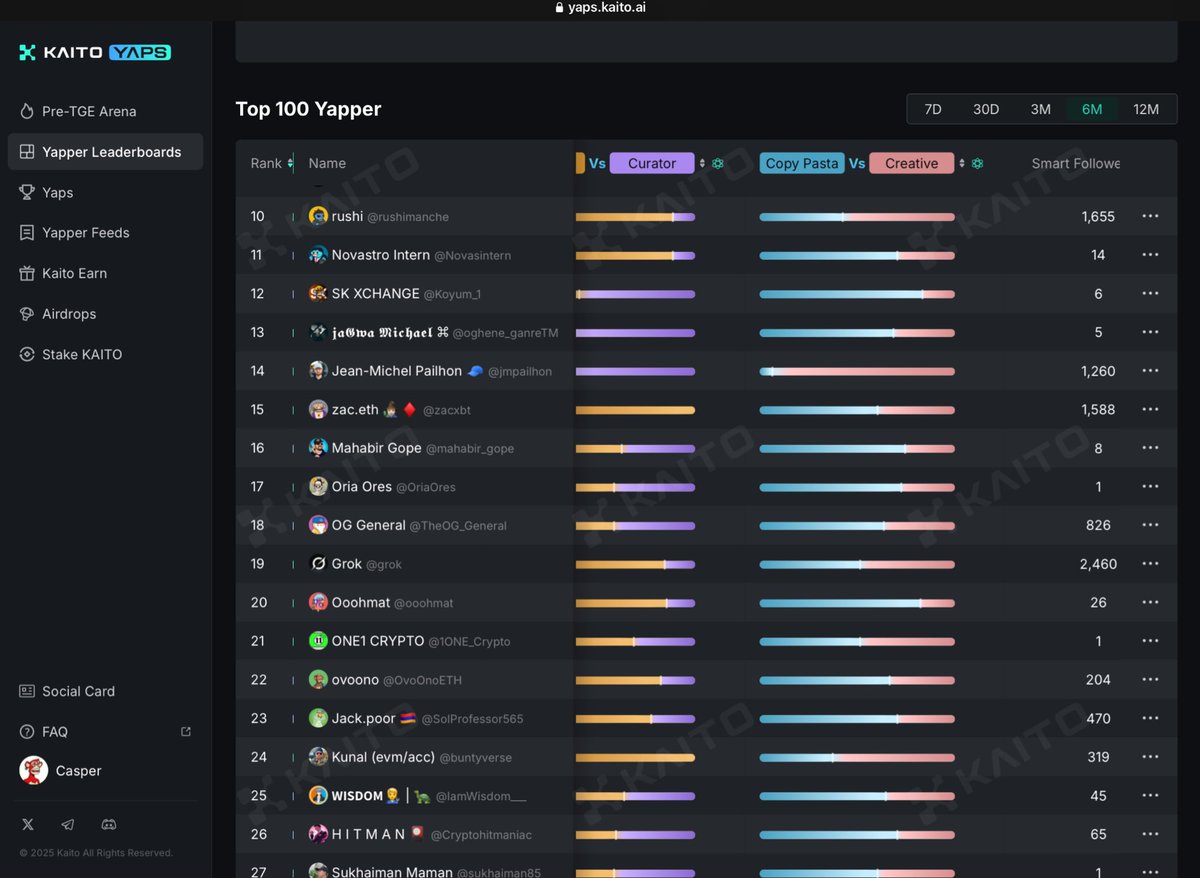
Task: Open the three-dot menu for Grok
Action: coord(1150,564)
